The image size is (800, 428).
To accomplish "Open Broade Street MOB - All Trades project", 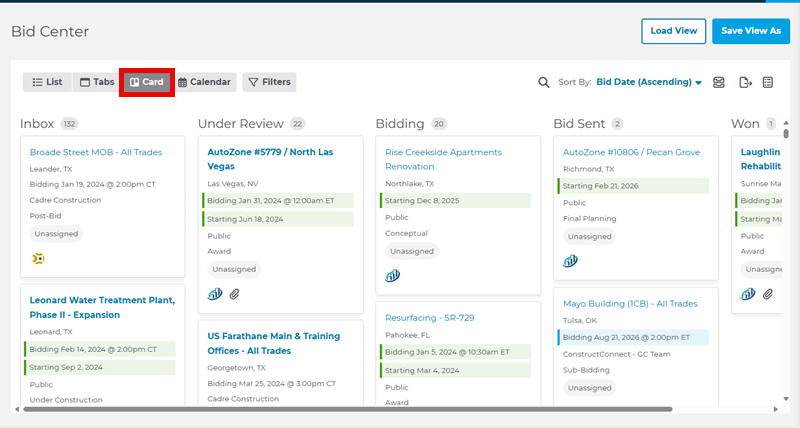I will pos(96,152).
